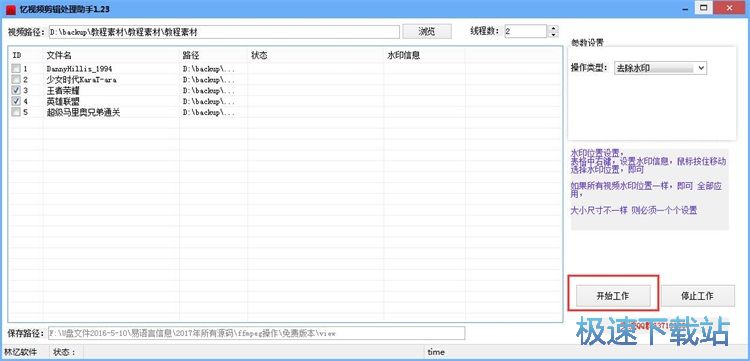This screenshot has height=361, width=750.
Task: Maximize the window
Action: pyautogui.click(x=703, y=7)
